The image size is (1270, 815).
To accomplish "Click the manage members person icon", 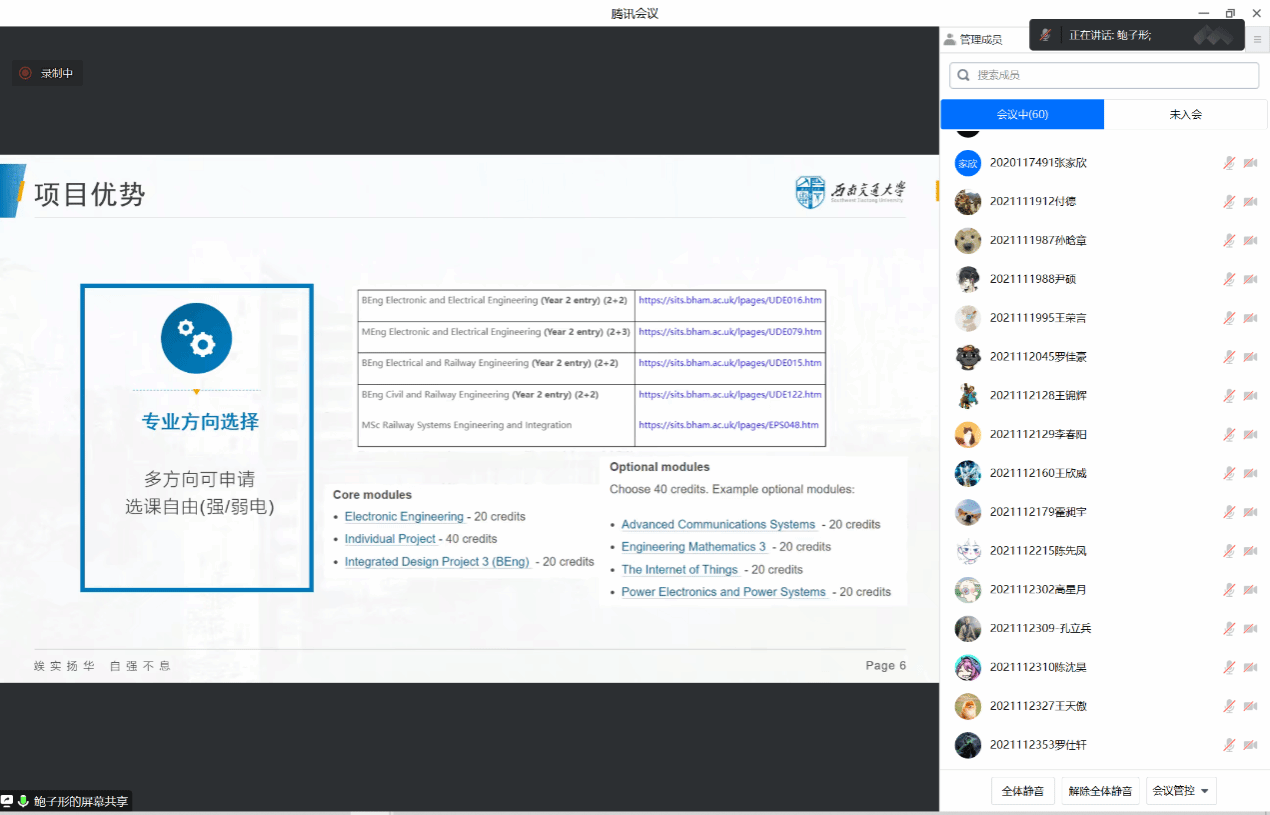I will coord(949,39).
